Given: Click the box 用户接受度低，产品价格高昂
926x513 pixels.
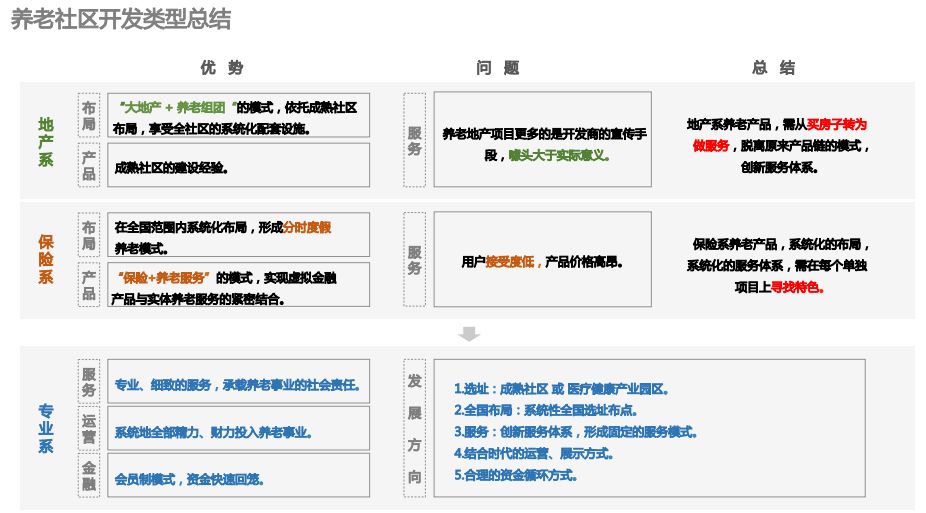Looking at the screenshot, I should click(x=543, y=259).
